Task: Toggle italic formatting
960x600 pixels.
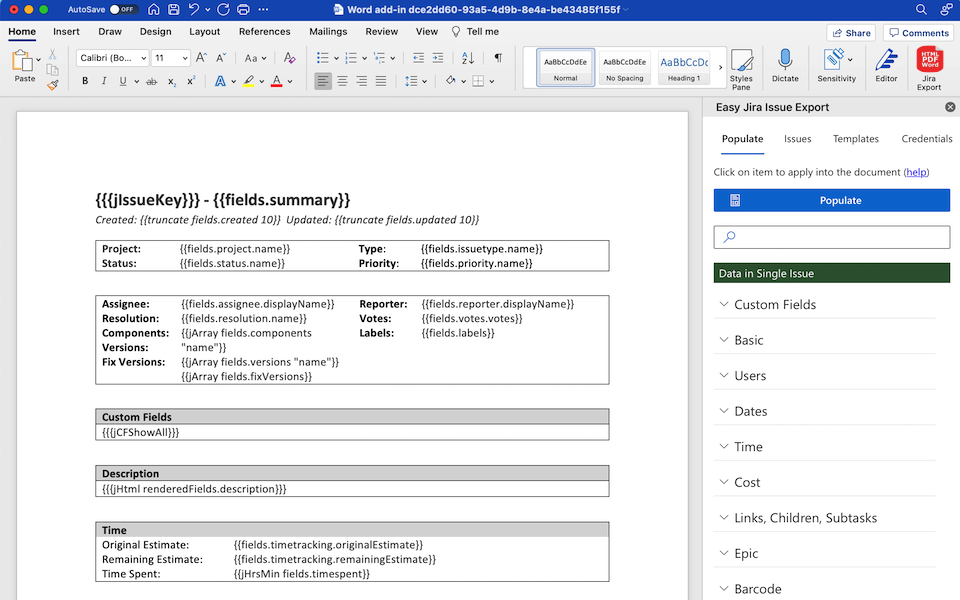Action: (104, 81)
